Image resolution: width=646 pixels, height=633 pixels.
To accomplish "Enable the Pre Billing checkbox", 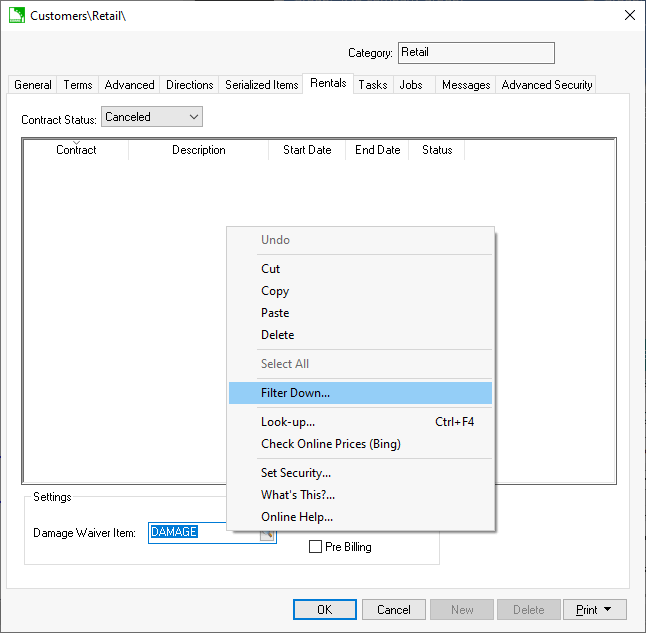I will (x=316, y=547).
